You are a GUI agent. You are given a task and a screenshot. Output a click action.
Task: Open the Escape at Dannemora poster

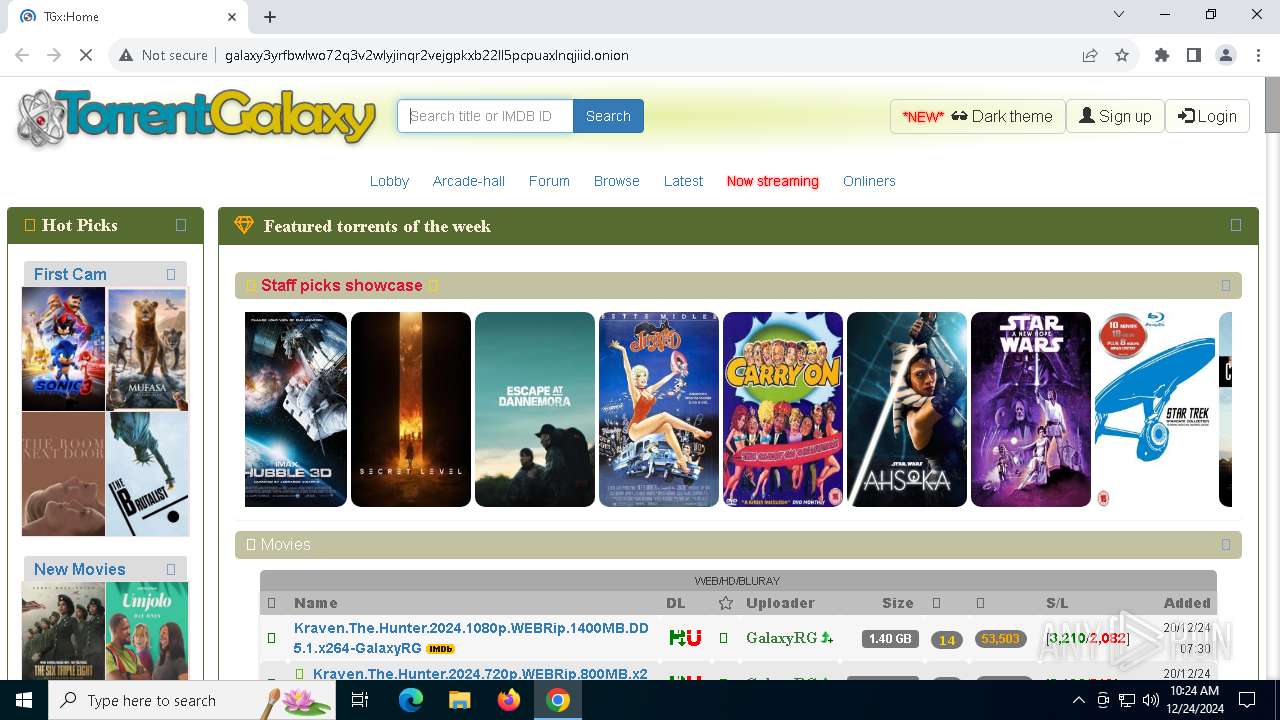tap(535, 409)
